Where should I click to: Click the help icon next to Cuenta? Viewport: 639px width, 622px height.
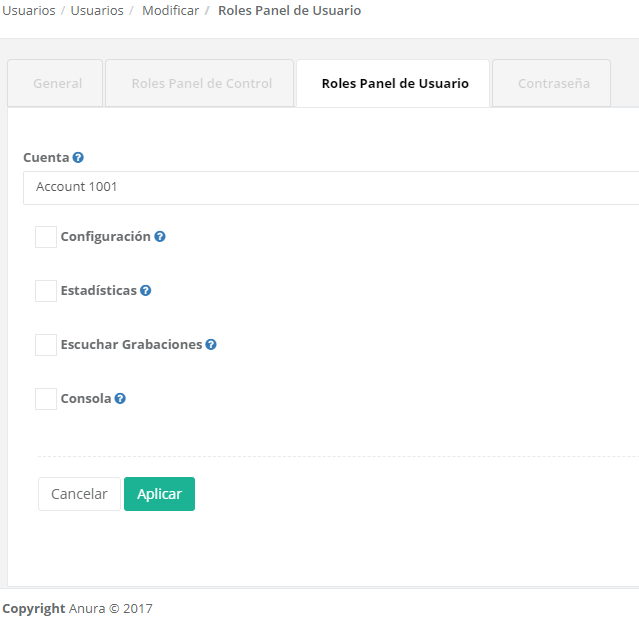(78, 157)
